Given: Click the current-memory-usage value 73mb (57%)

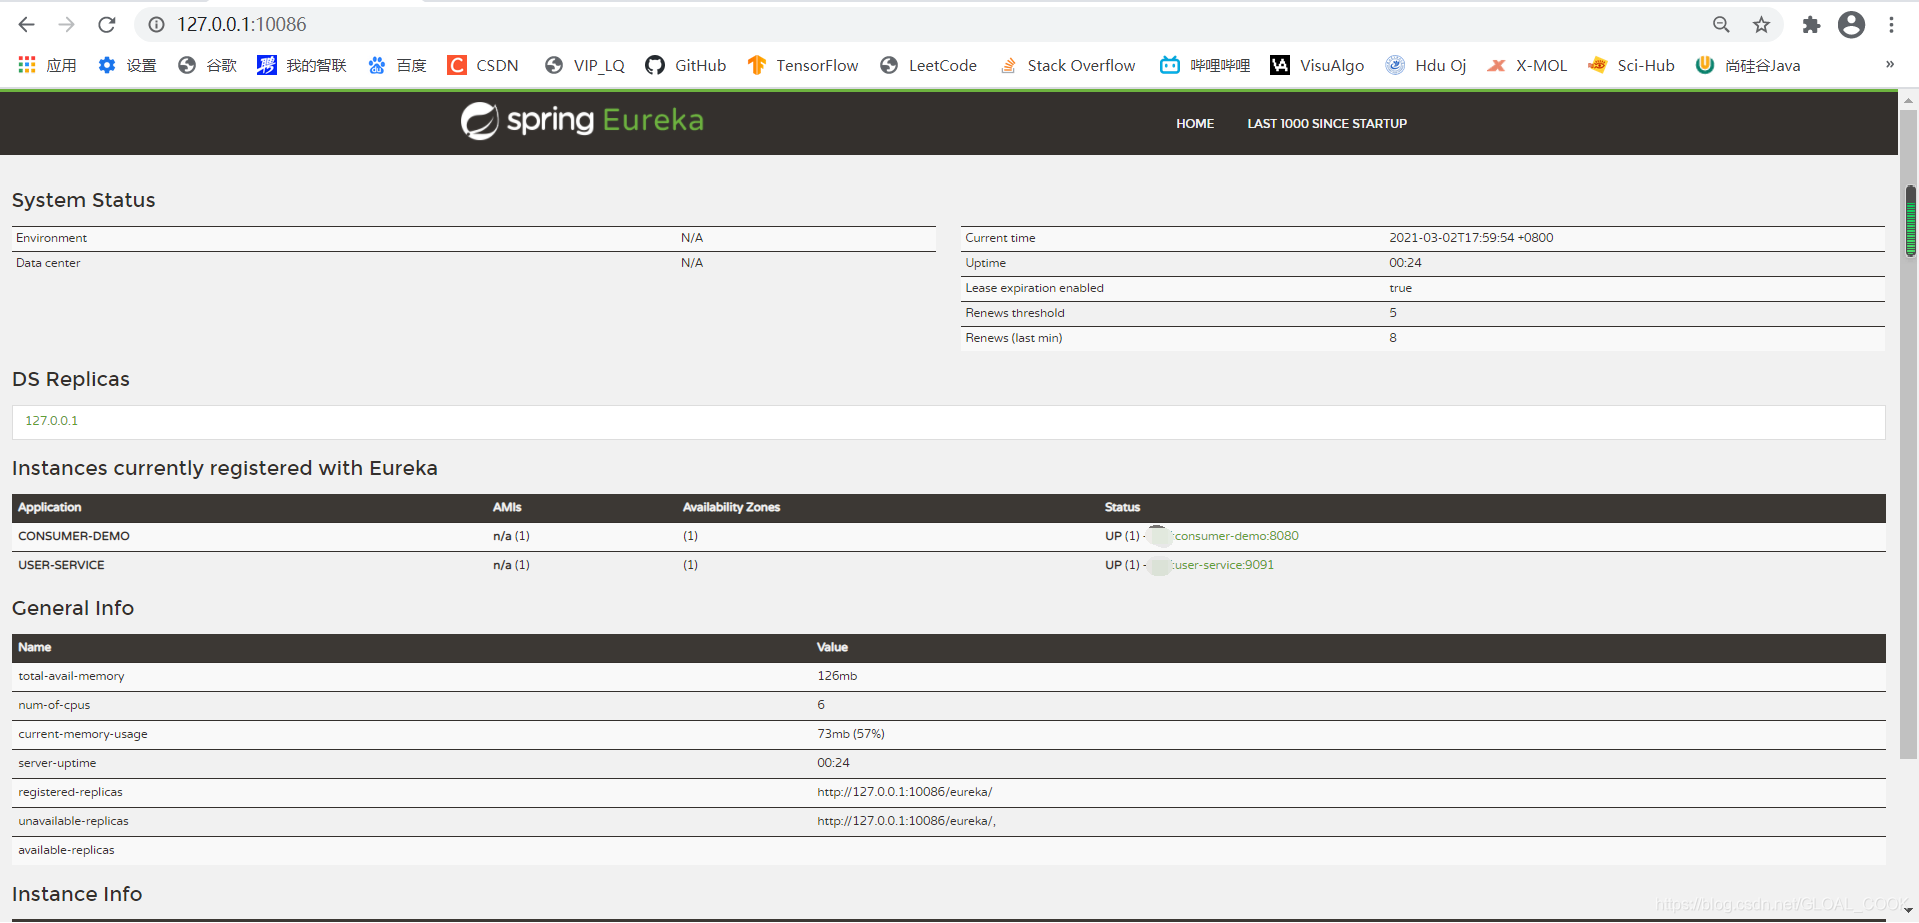Looking at the screenshot, I should coord(851,734).
